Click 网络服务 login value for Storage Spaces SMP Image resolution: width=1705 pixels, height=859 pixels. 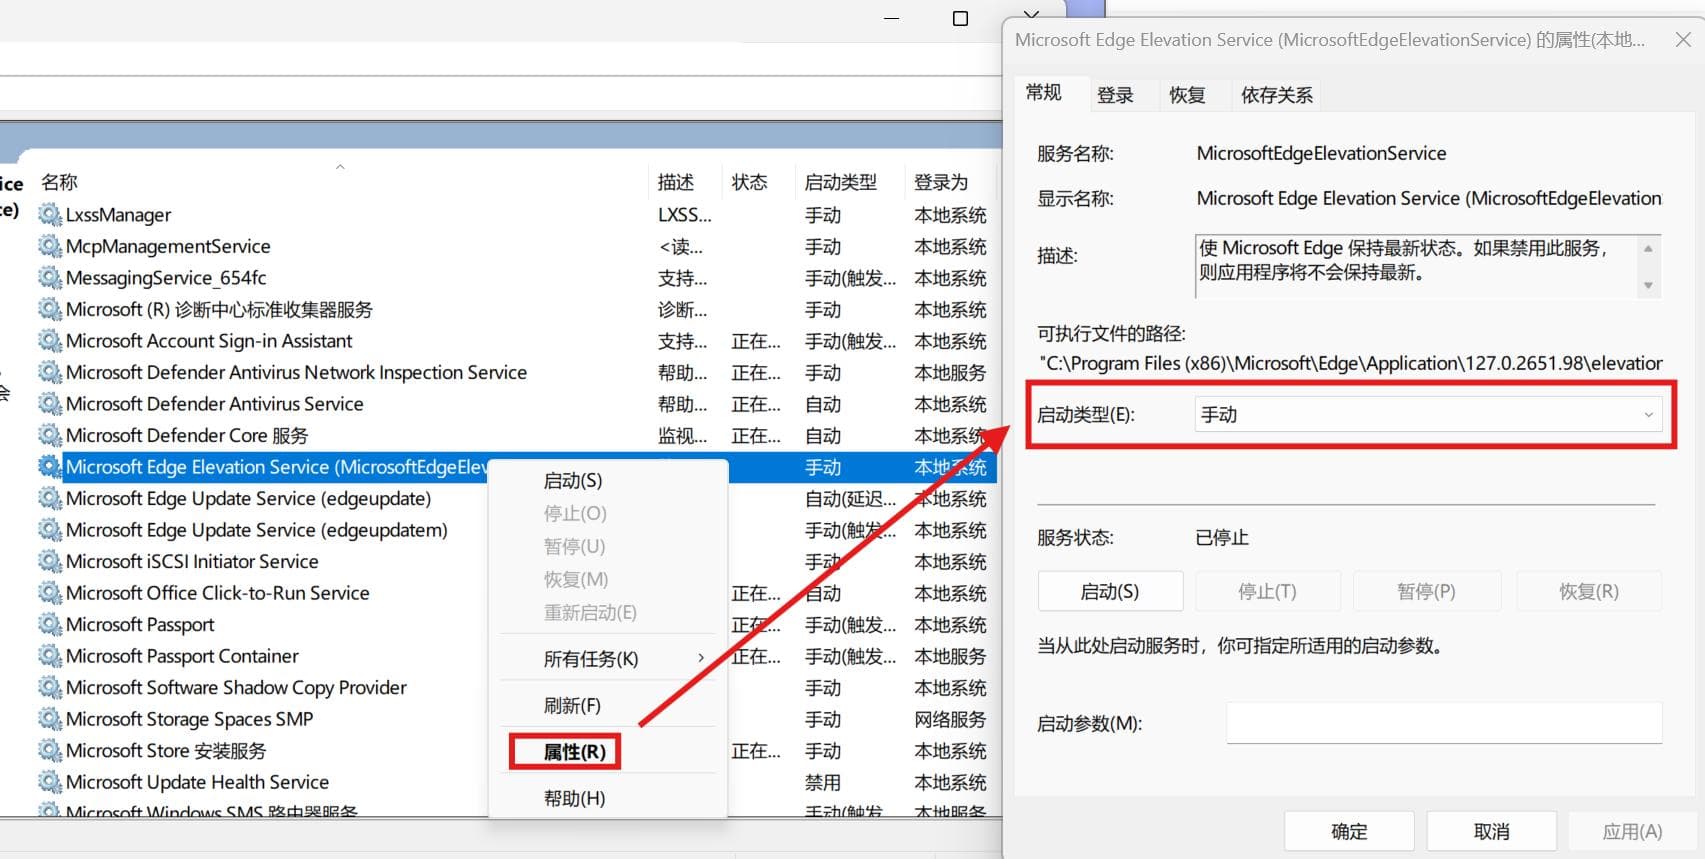[950, 719]
